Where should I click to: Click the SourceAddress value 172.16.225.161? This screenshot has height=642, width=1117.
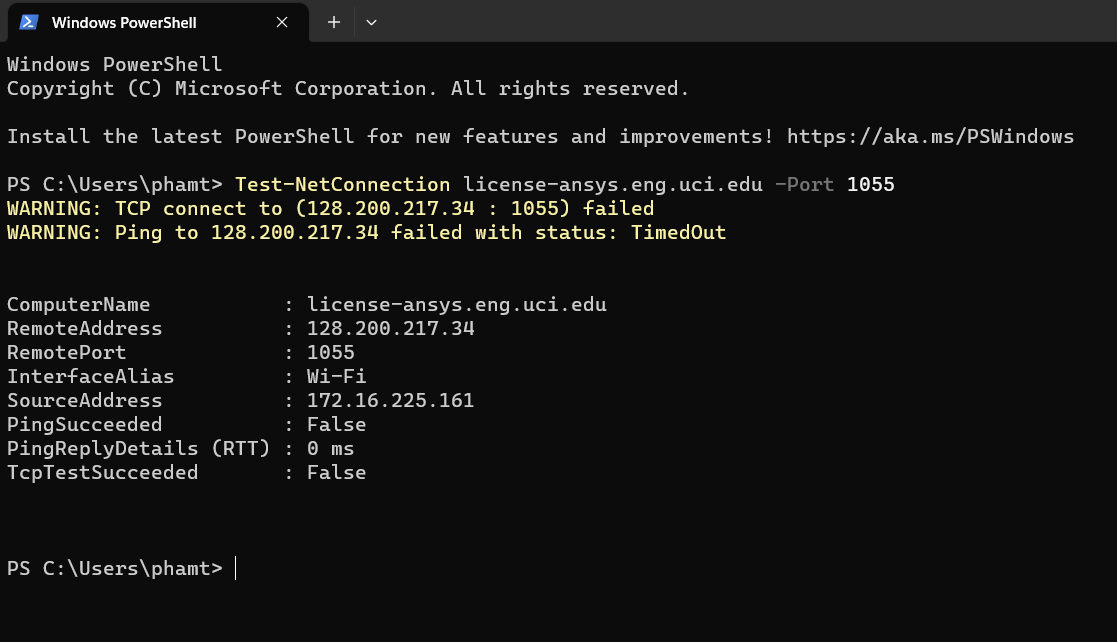tap(390, 400)
